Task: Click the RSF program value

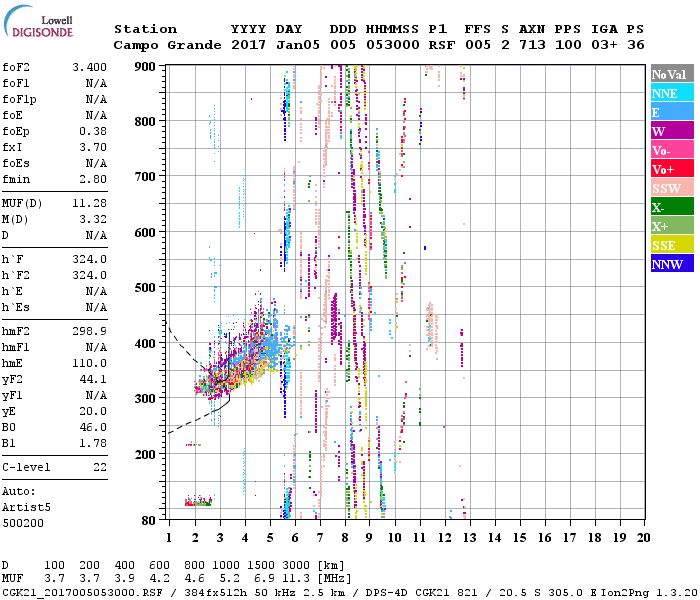Action: [442, 45]
